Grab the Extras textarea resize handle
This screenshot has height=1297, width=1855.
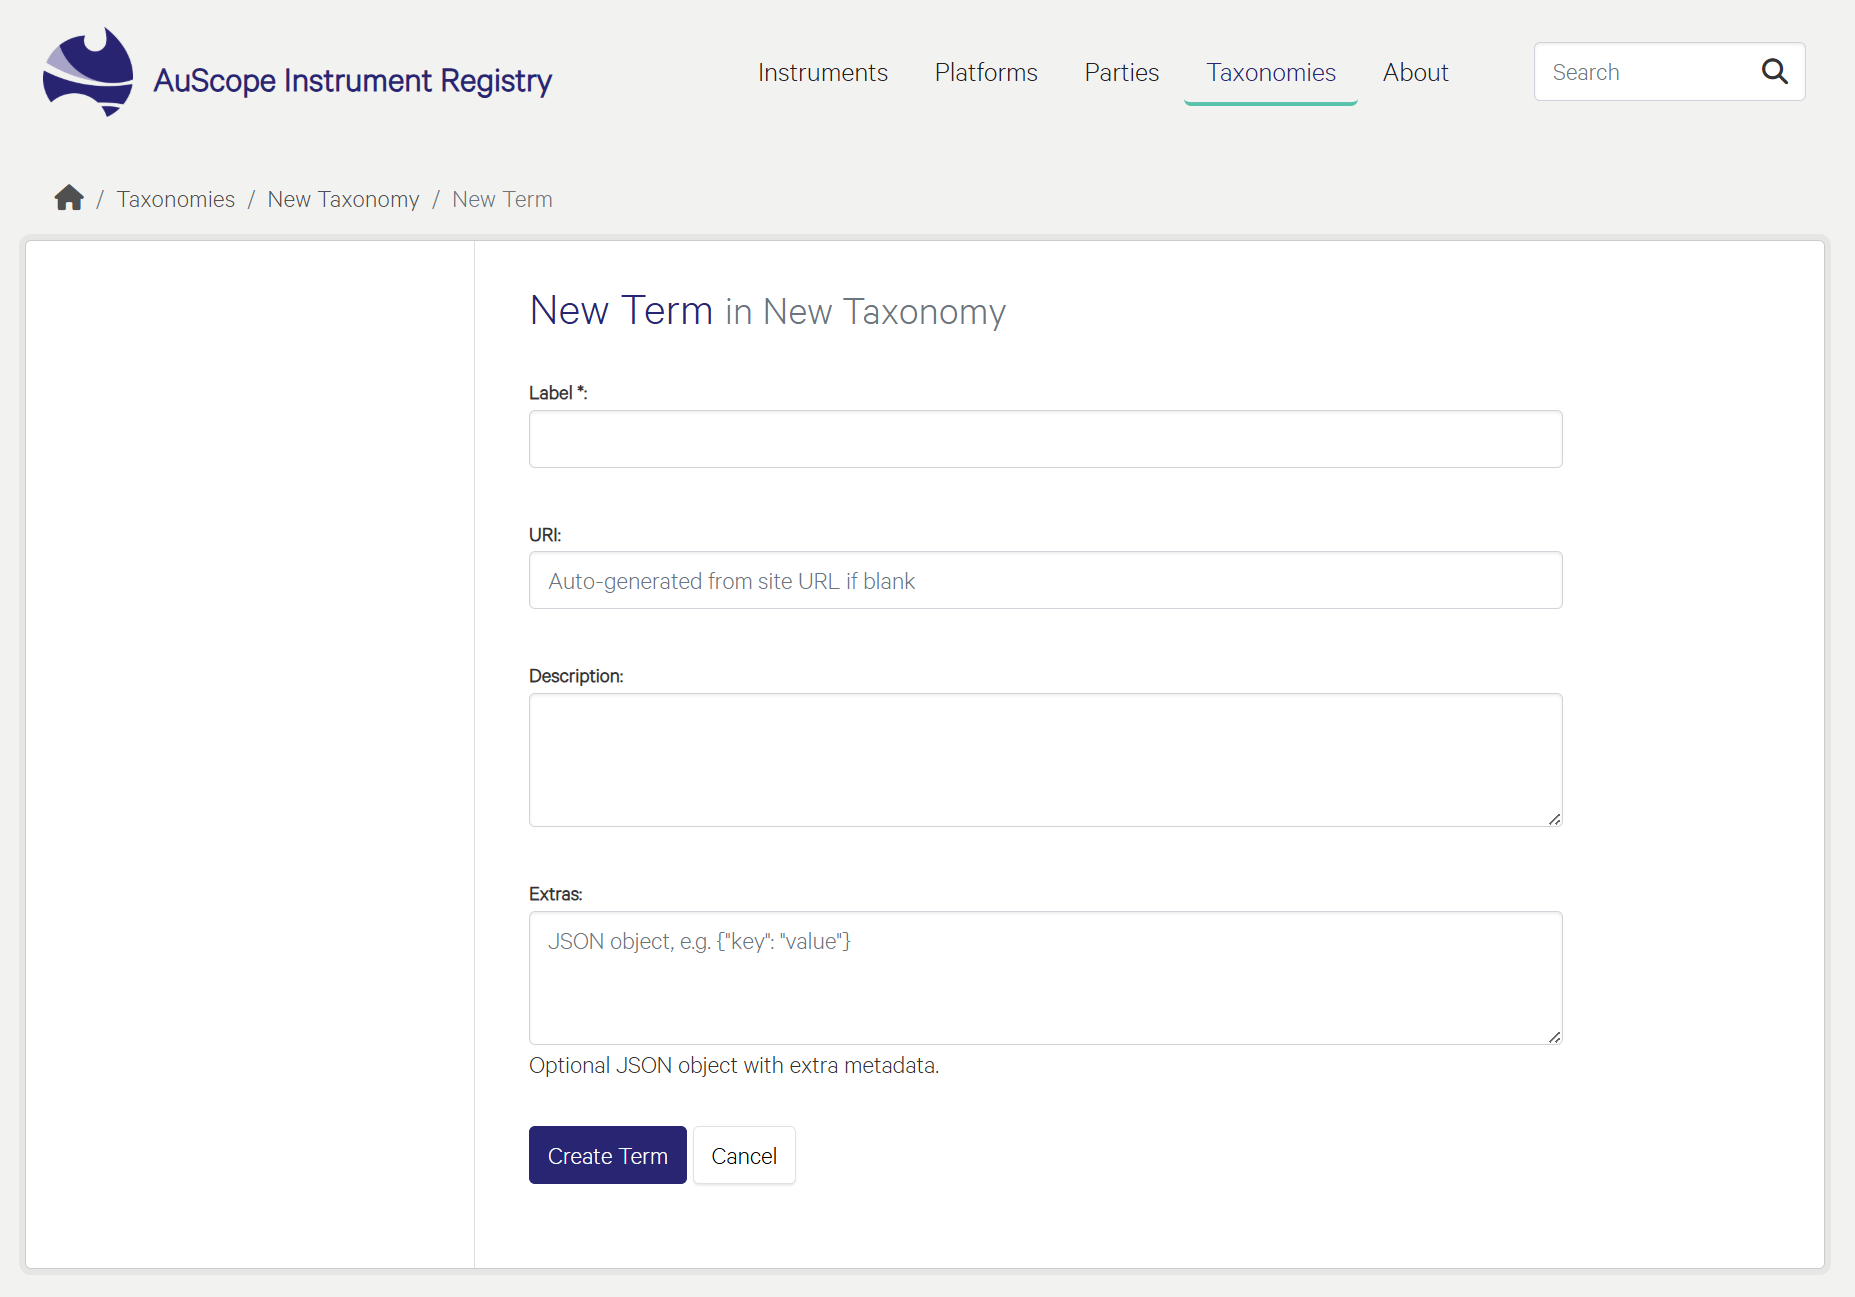point(1554,1037)
